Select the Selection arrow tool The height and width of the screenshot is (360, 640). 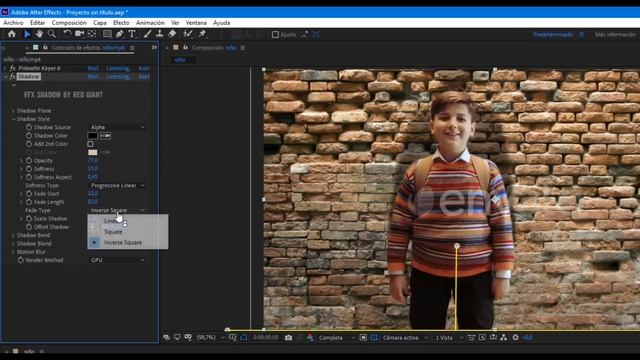click(x=27, y=34)
